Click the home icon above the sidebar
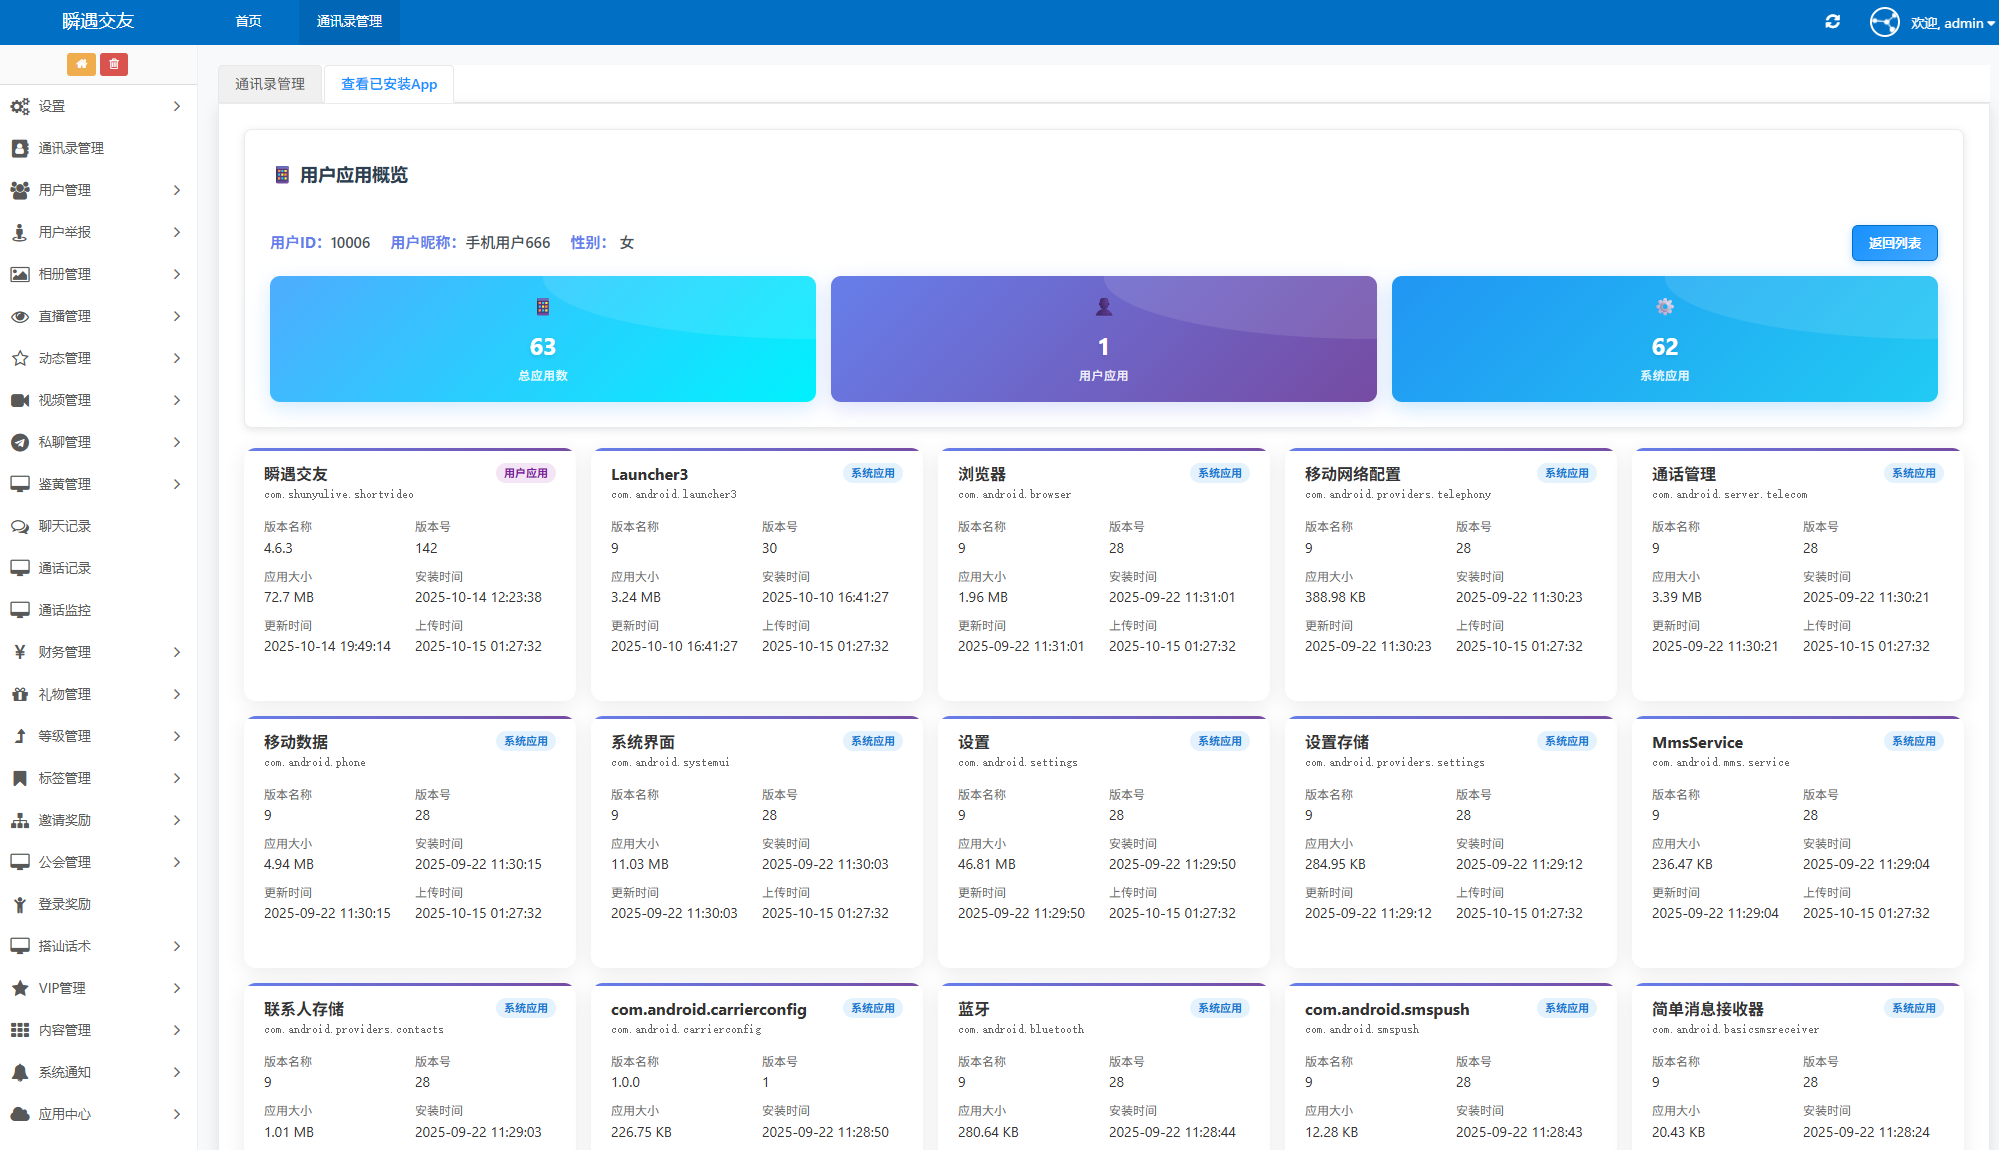 pyautogui.click(x=81, y=63)
